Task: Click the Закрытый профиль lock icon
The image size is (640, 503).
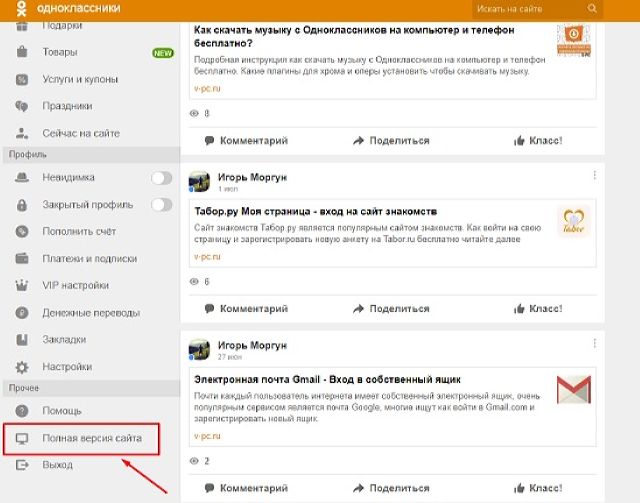Action: (x=22, y=205)
